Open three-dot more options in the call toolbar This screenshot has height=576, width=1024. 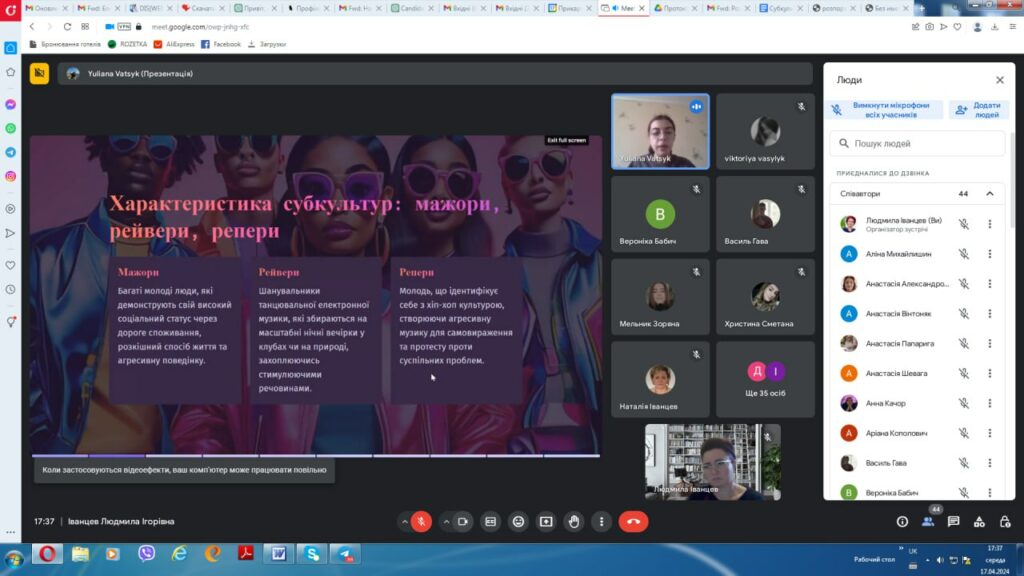601,522
